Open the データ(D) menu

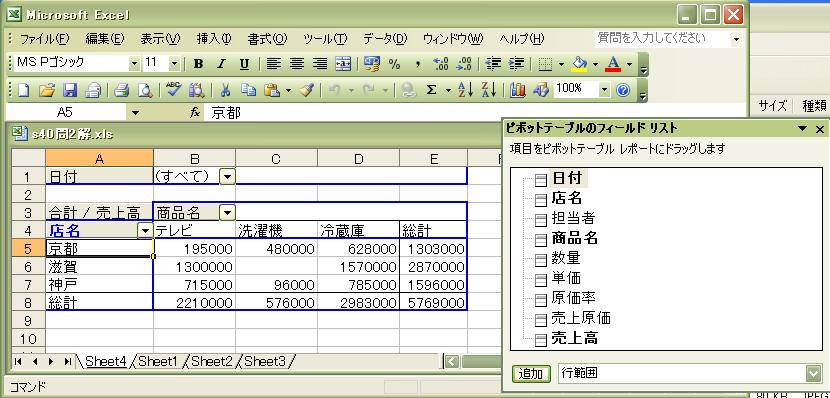click(385, 39)
